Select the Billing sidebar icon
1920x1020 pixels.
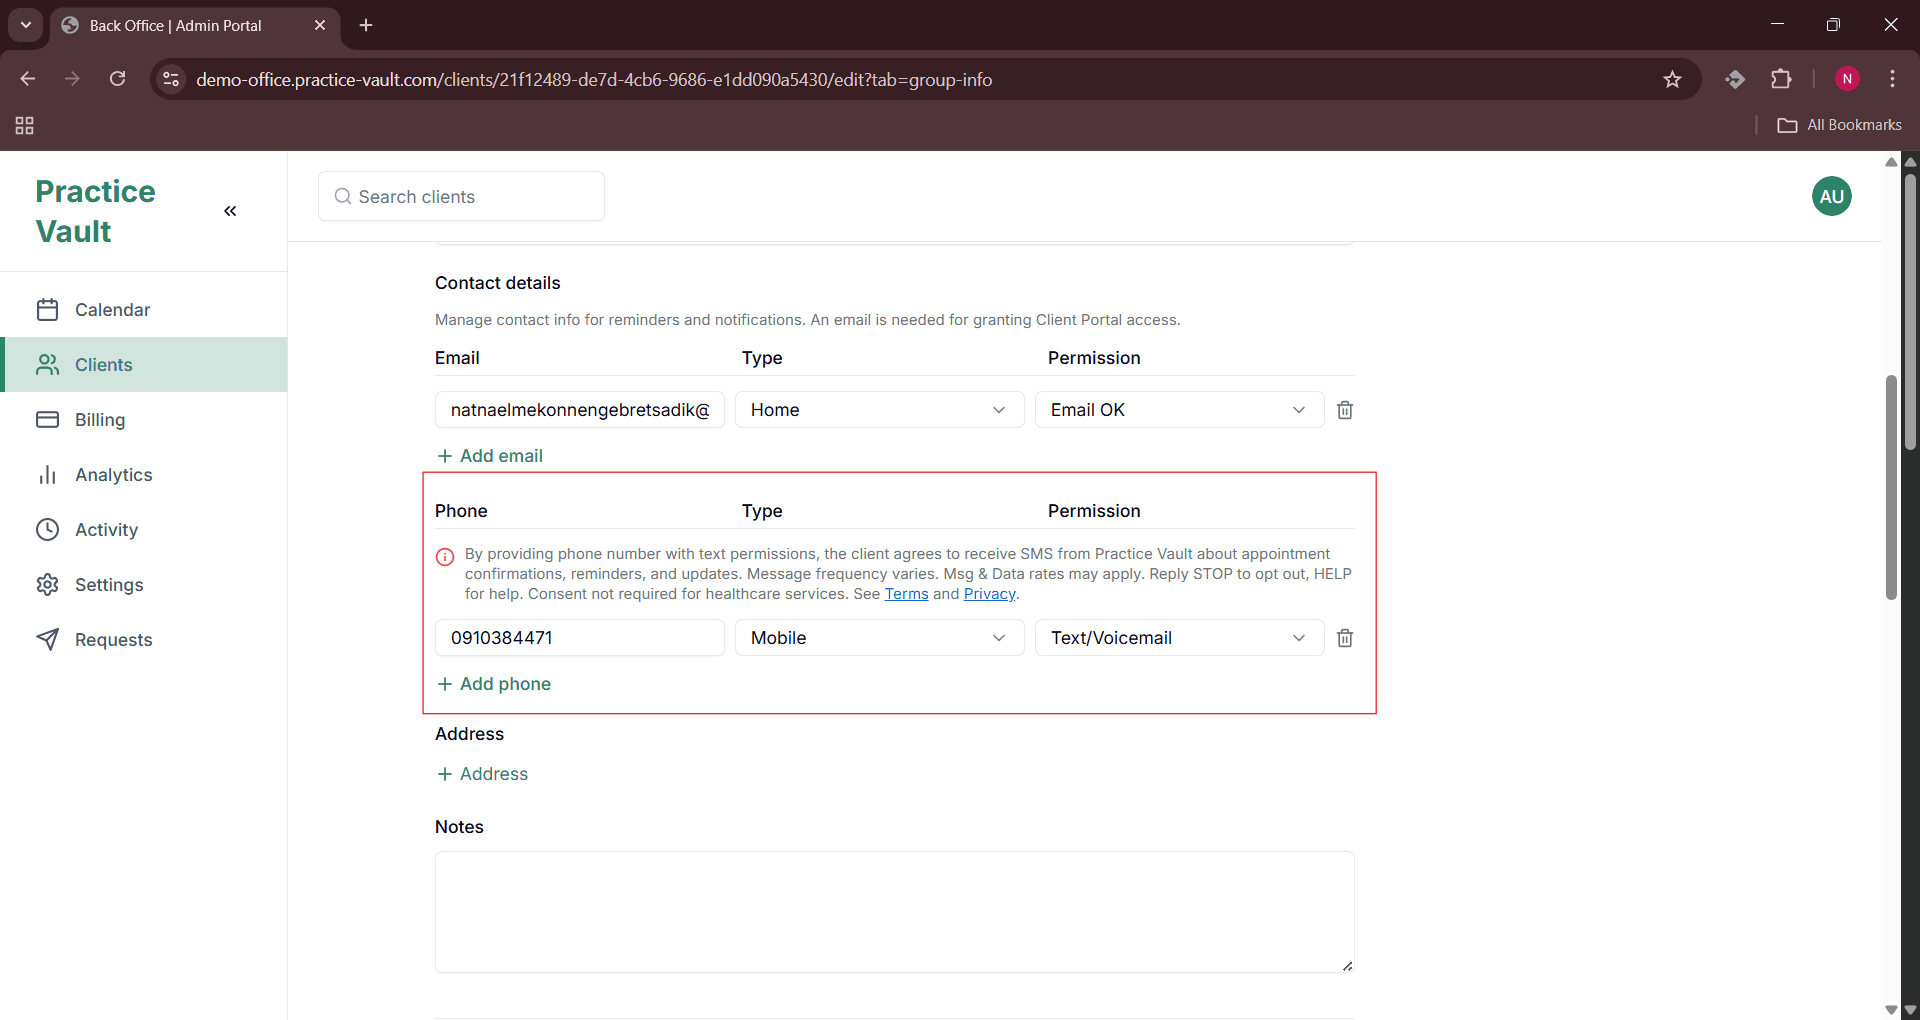[48, 420]
